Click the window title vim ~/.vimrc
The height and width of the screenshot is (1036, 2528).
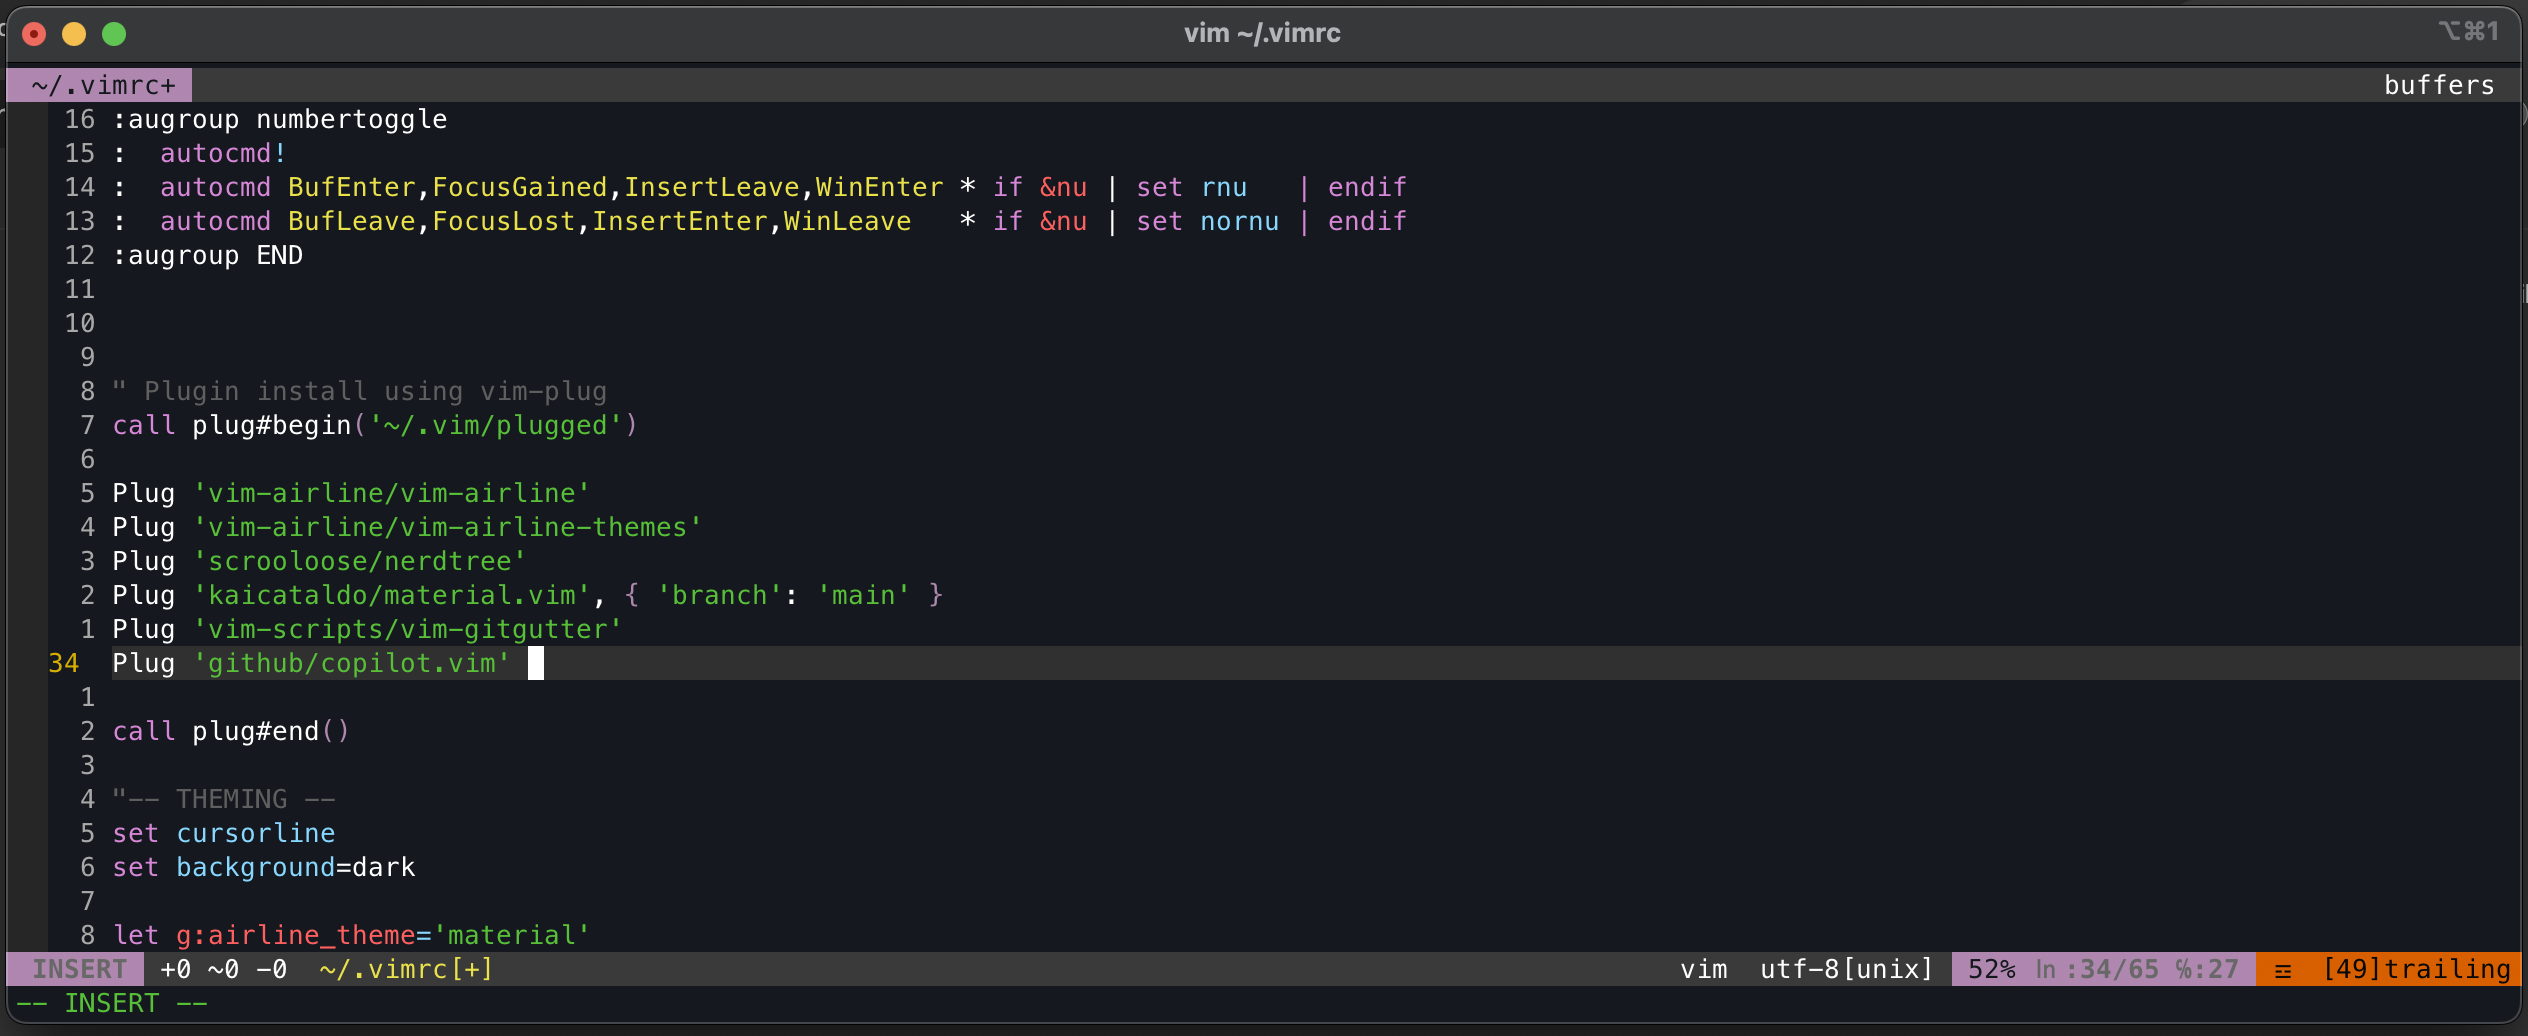[1262, 33]
